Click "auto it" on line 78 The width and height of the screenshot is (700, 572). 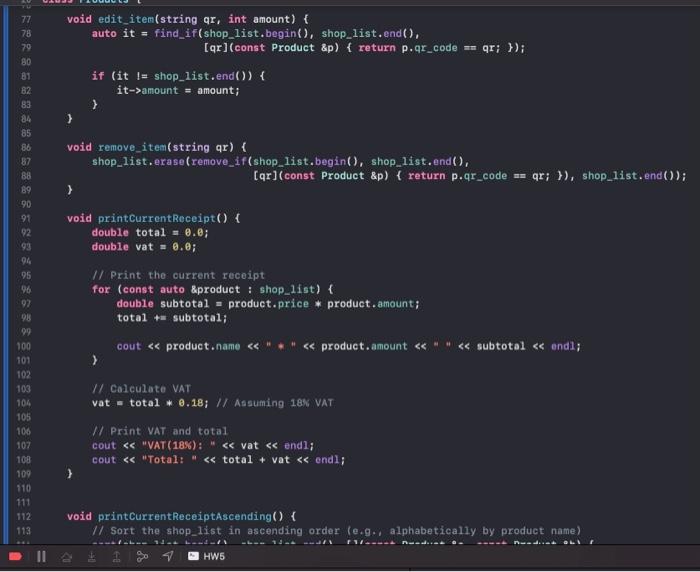pos(113,33)
